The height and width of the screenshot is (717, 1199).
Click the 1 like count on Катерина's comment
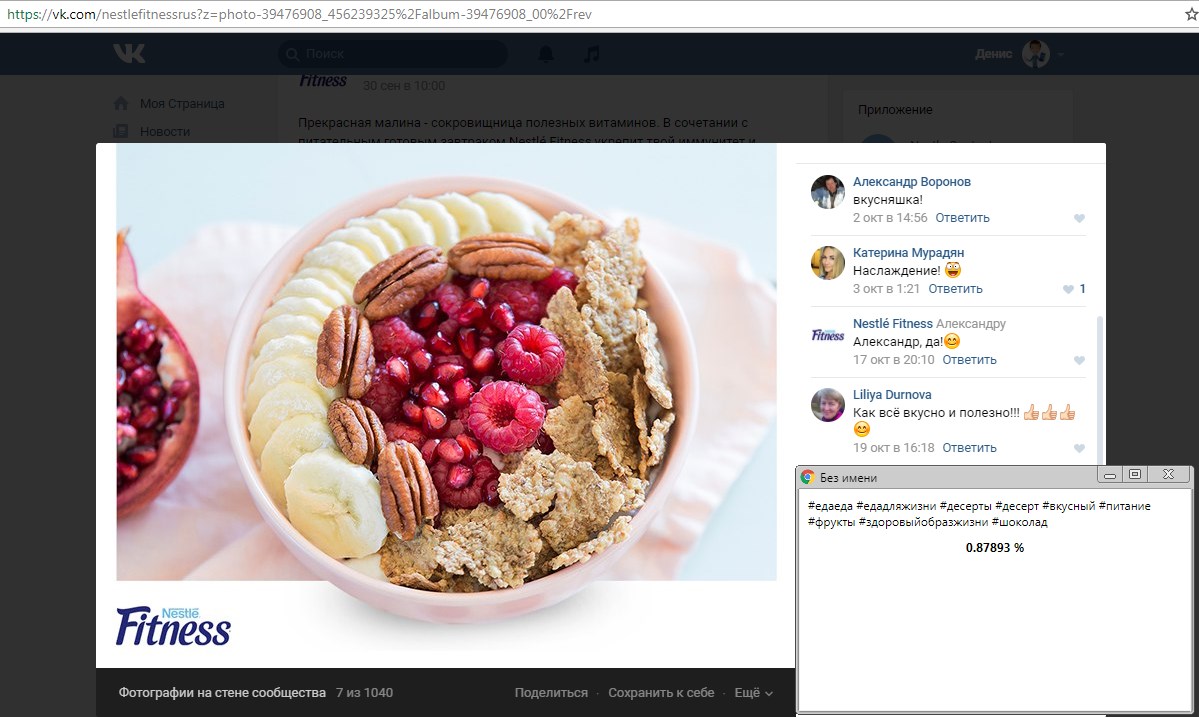point(1082,289)
